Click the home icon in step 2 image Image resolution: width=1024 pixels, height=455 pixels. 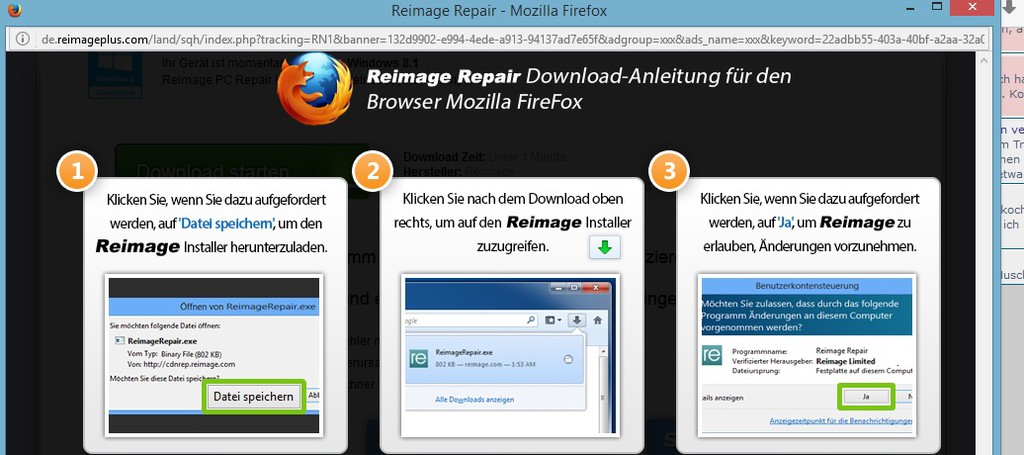[597, 321]
